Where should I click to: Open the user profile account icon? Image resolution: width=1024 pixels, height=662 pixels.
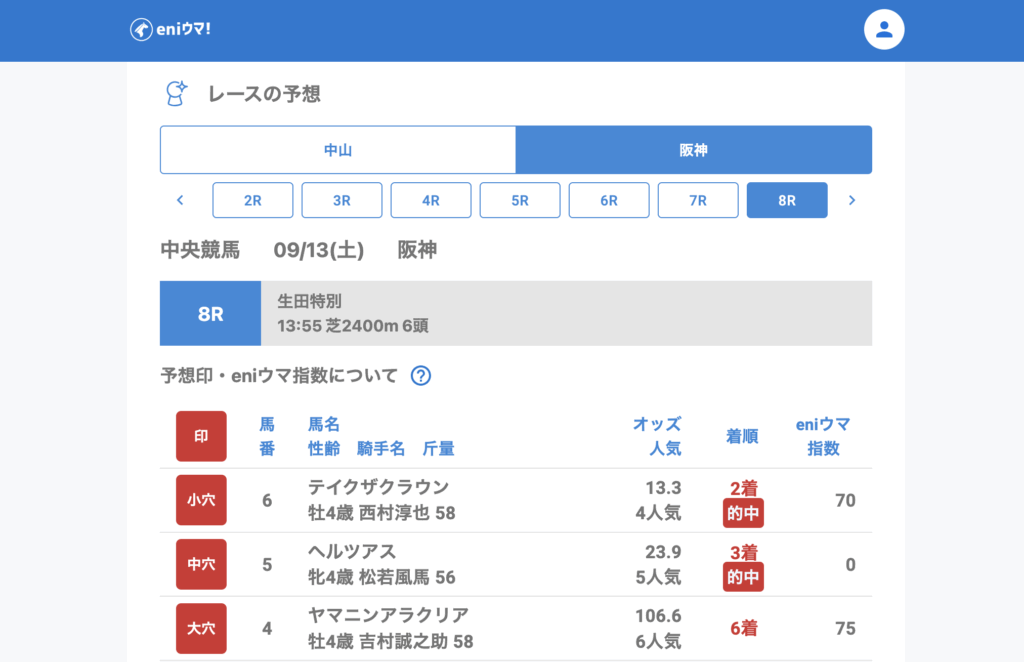point(883,29)
